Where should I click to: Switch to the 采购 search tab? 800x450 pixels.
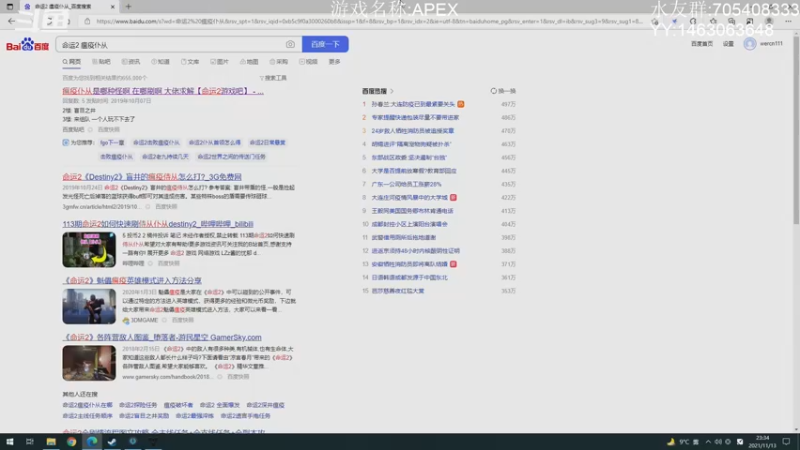pos(279,62)
